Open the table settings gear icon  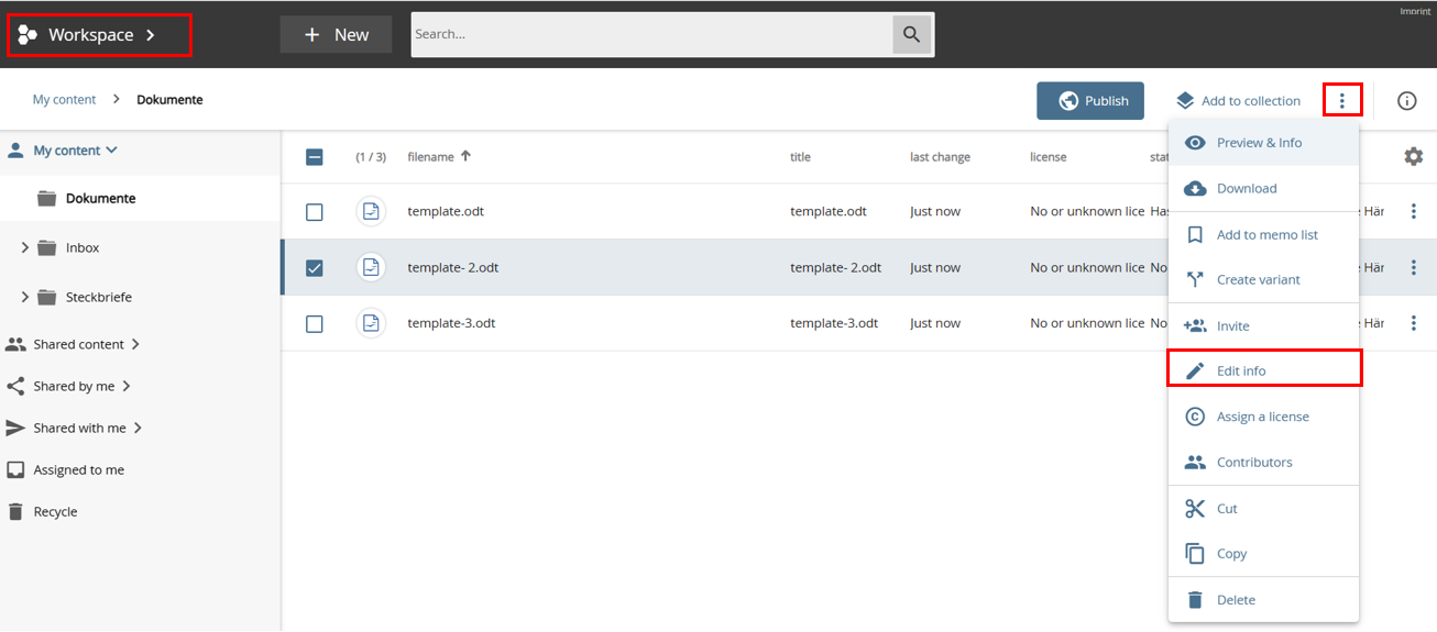coord(1412,157)
